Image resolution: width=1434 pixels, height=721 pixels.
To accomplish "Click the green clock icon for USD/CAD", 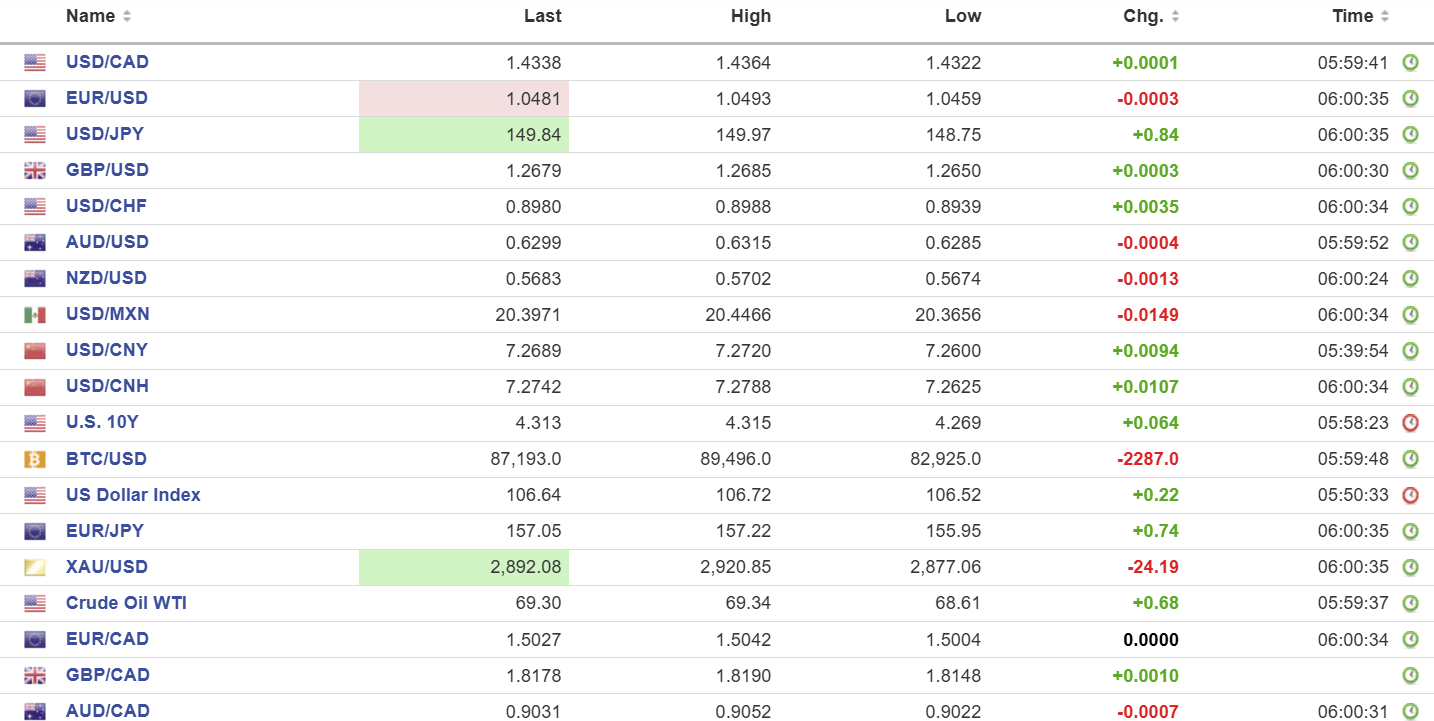I will pyautogui.click(x=1410, y=63).
